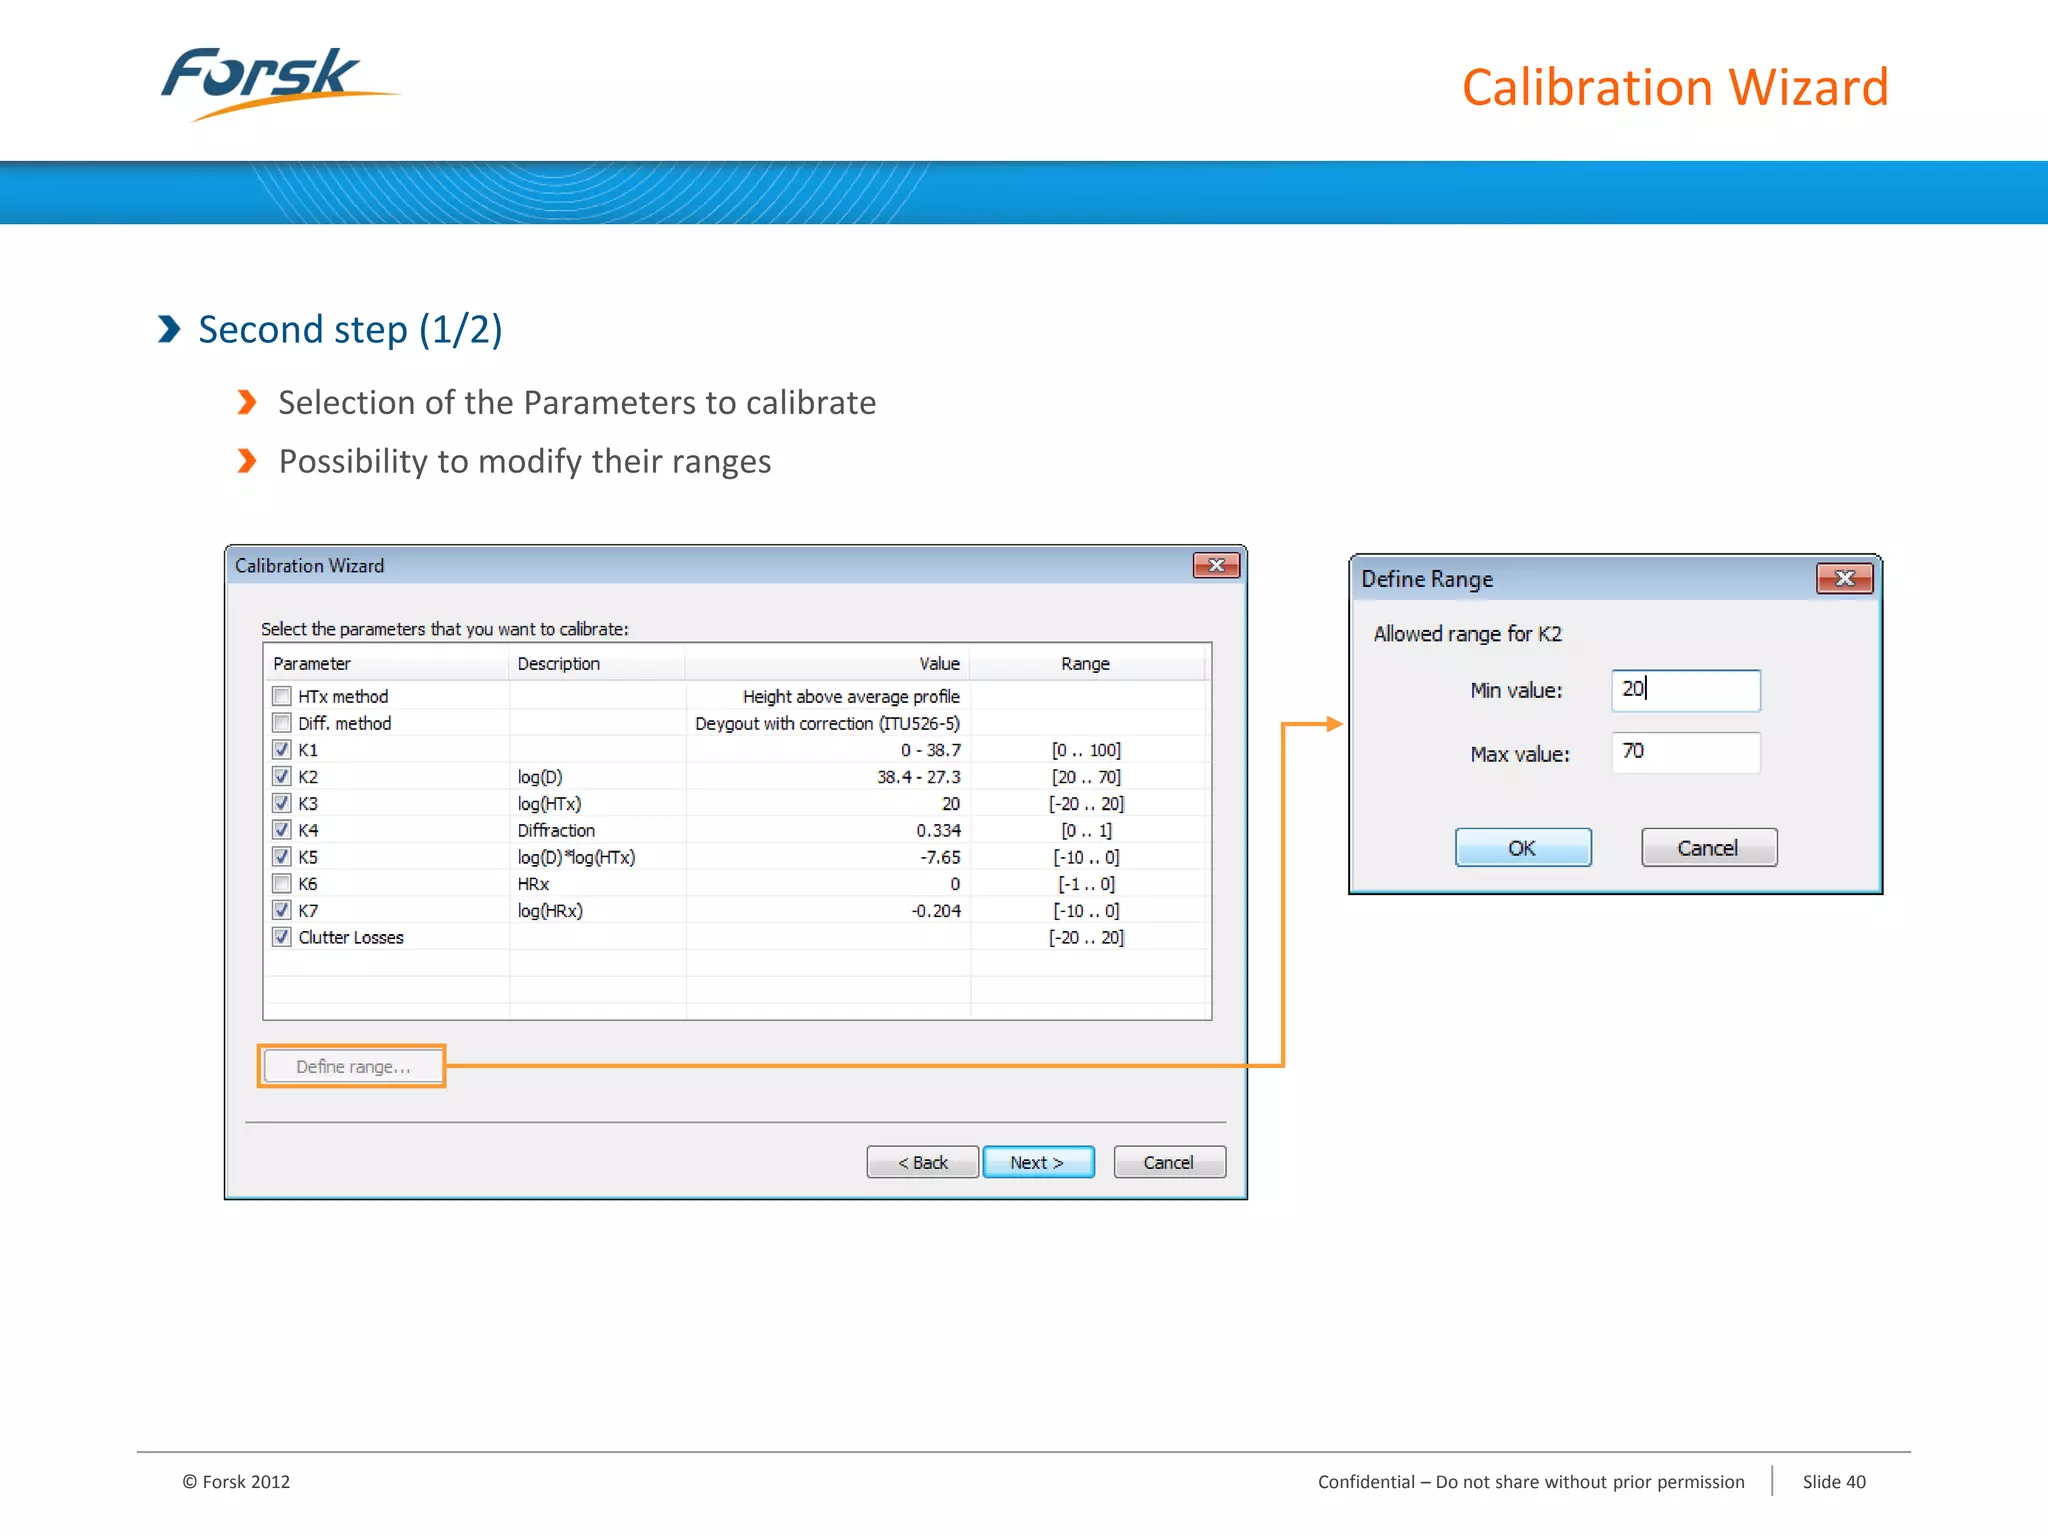Select the log(D) description cell
The height and width of the screenshot is (1536, 2048).
pos(540,777)
